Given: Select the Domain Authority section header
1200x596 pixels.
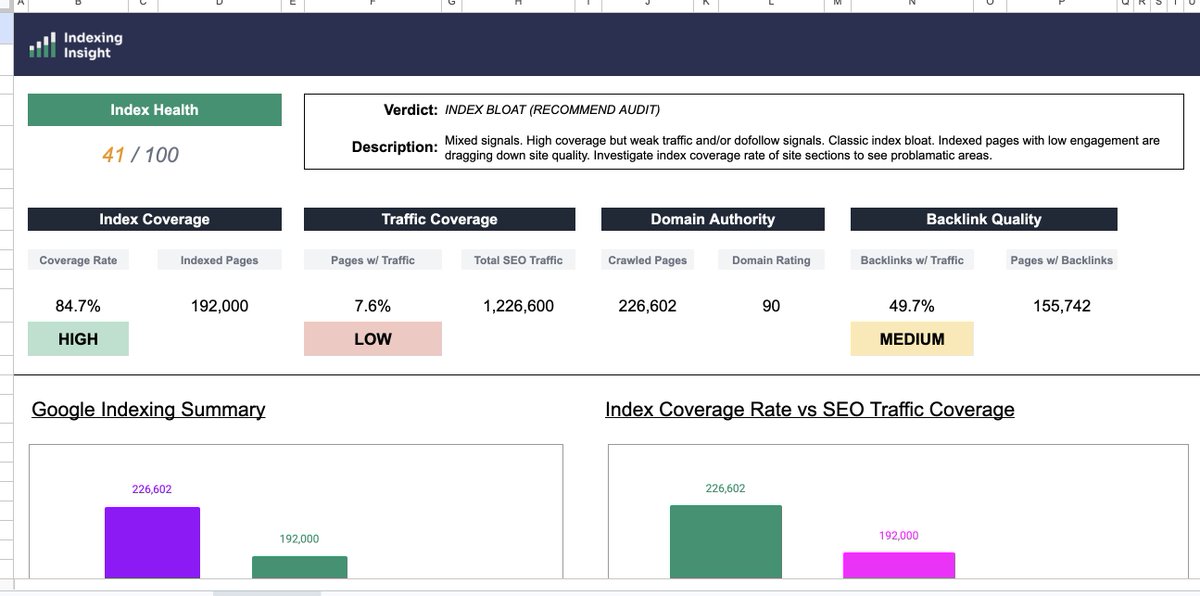Looking at the screenshot, I should 713,219.
